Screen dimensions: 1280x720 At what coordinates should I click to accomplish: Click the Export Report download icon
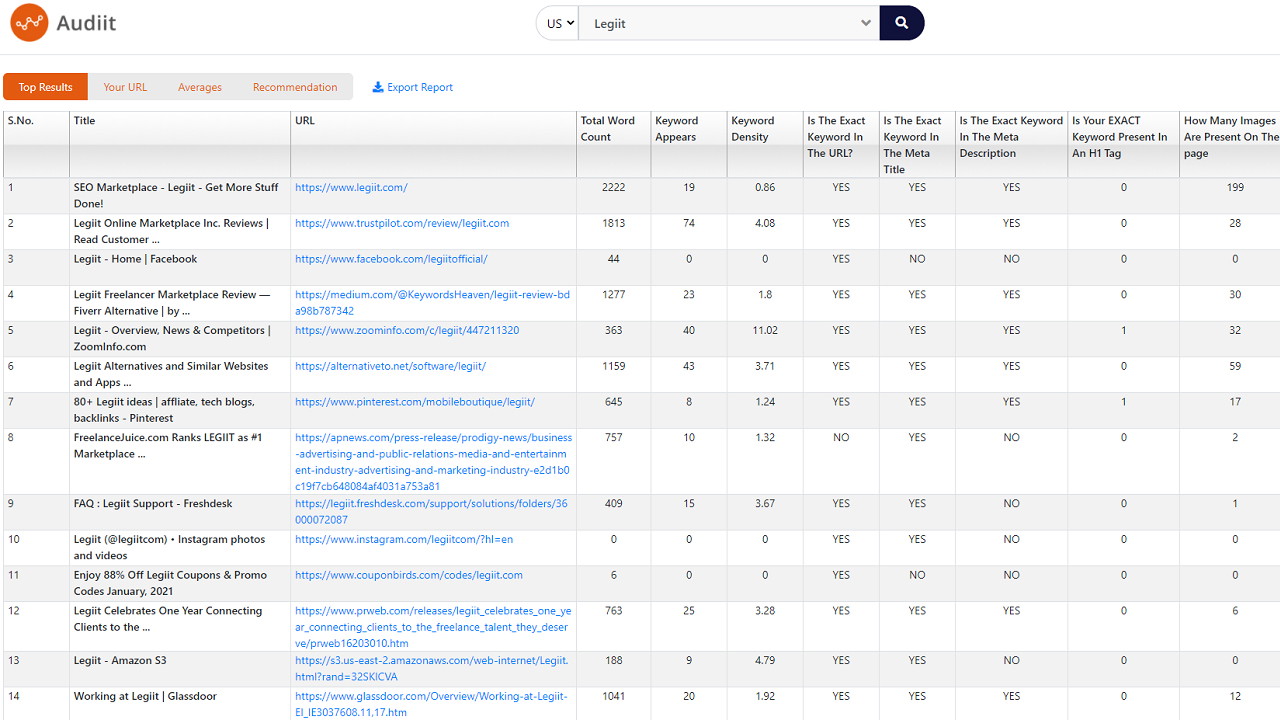pyautogui.click(x=378, y=87)
